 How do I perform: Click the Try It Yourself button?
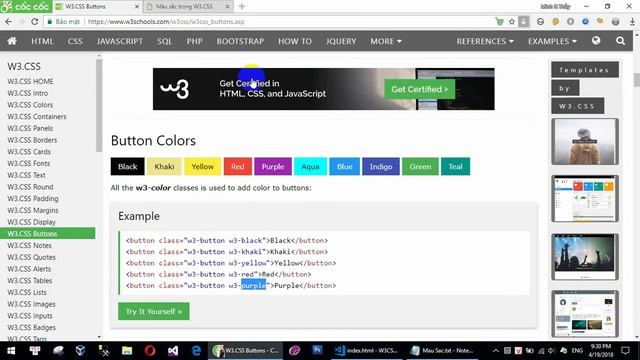pyautogui.click(x=153, y=311)
